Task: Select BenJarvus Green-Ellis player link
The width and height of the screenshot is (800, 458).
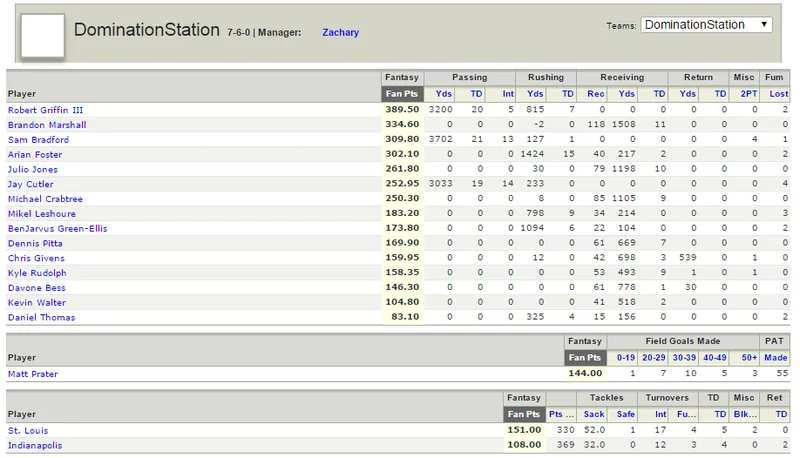Action: pyautogui.click(x=58, y=228)
